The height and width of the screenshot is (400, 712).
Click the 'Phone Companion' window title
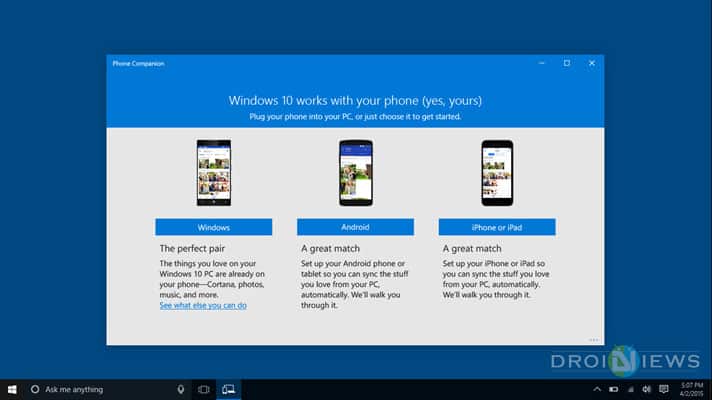point(138,64)
